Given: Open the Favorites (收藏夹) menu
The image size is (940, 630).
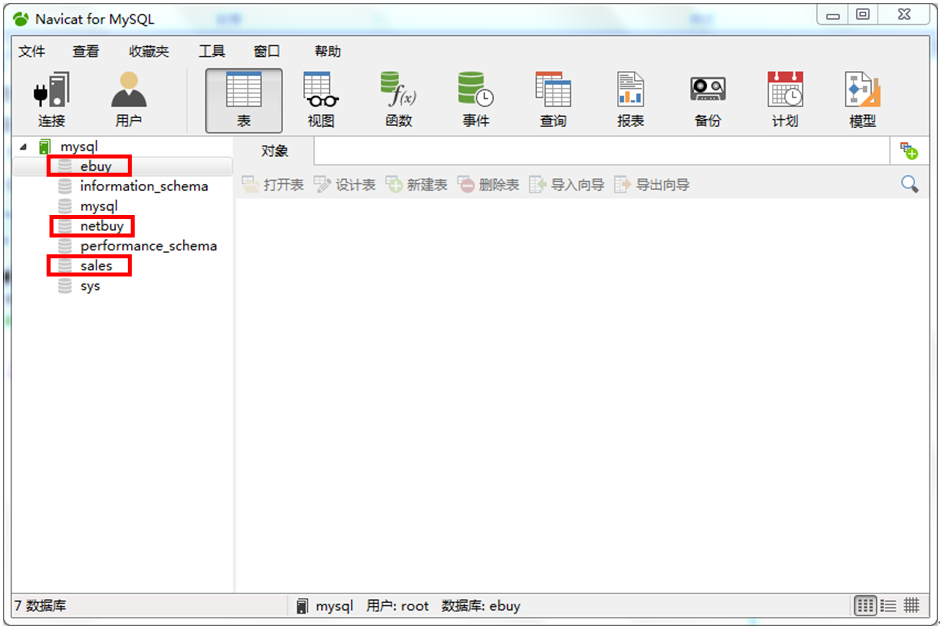Looking at the screenshot, I should pos(149,52).
